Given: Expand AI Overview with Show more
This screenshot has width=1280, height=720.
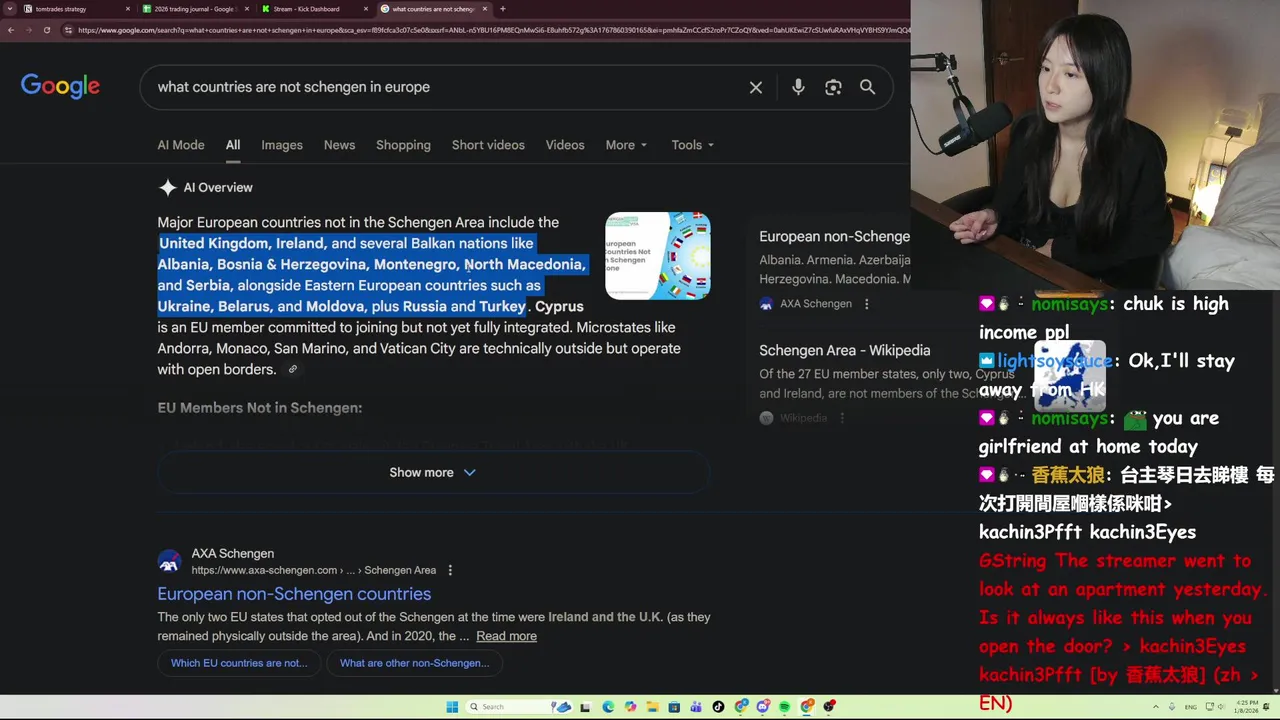Looking at the screenshot, I should pyautogui.click(x=432, y=472).
